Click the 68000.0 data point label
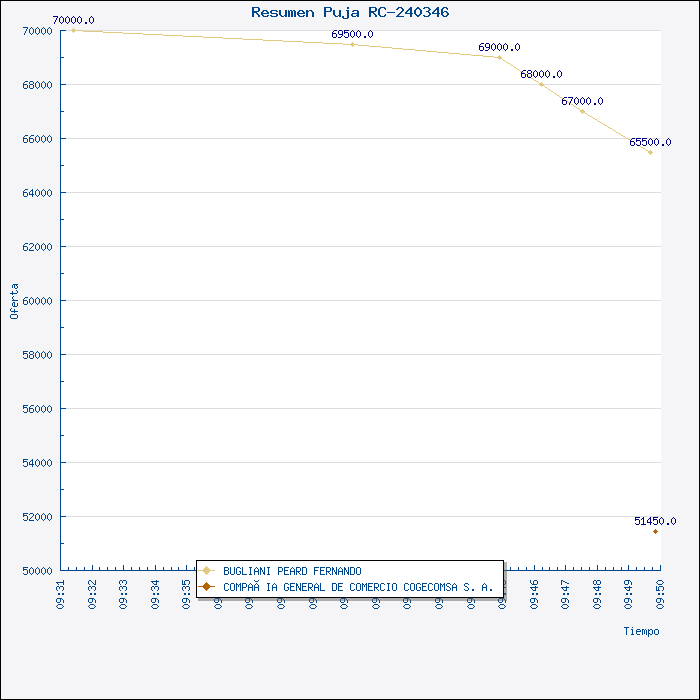Screen dimensions: 700x700 coord(541,74)
